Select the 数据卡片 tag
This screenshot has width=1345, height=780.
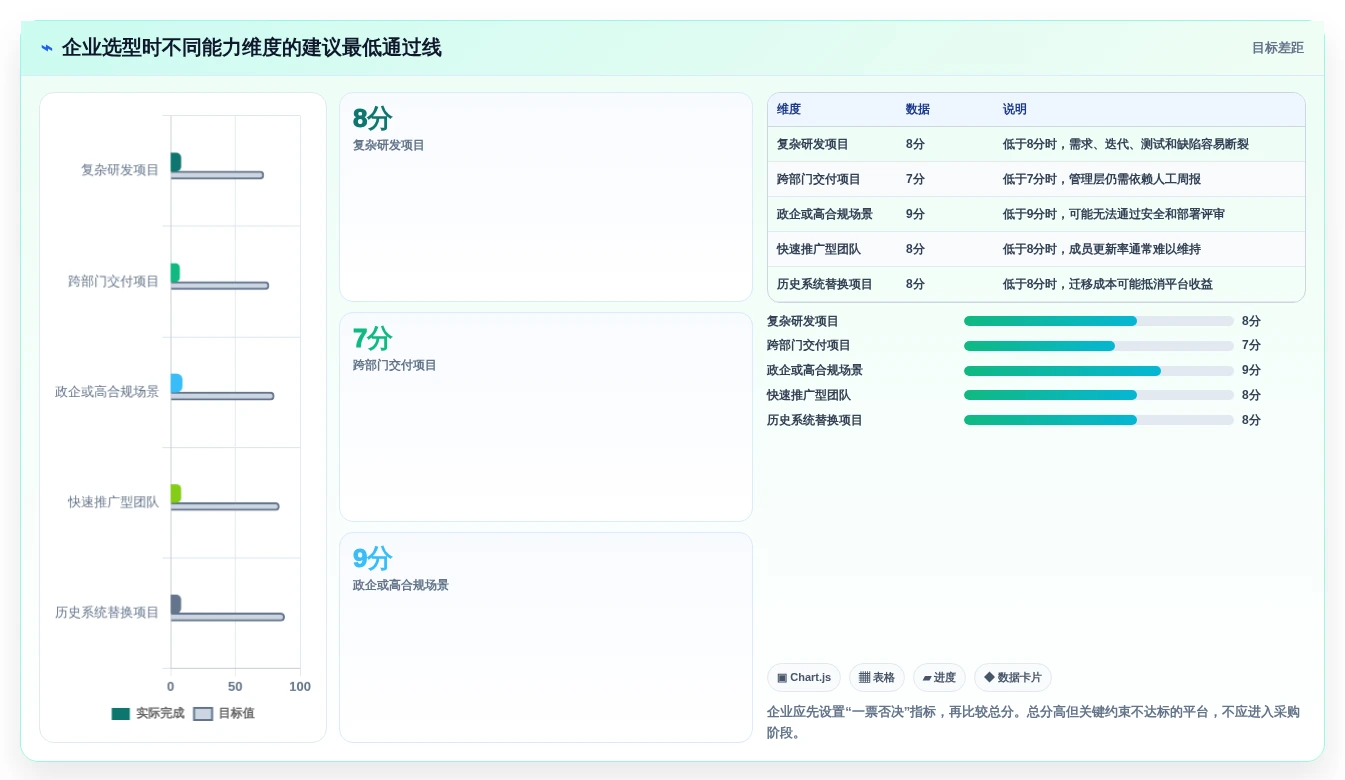coord(1013,677)
